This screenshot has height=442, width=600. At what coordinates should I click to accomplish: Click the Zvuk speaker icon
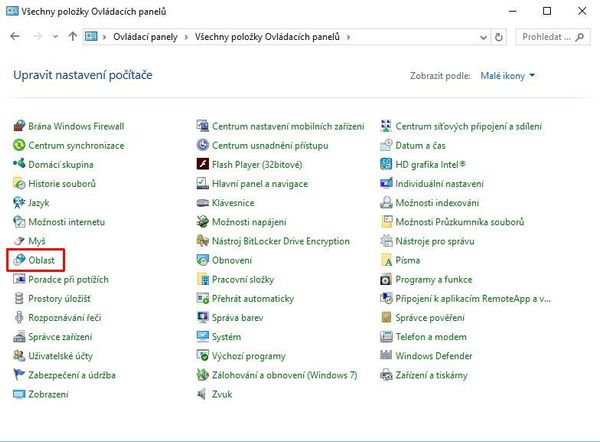click(201, 394)
